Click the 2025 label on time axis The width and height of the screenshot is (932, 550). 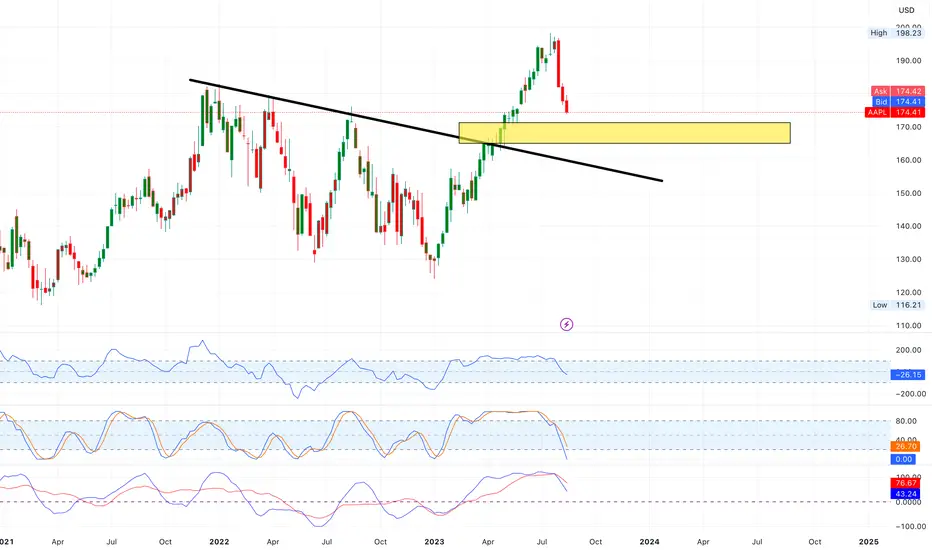869,542
